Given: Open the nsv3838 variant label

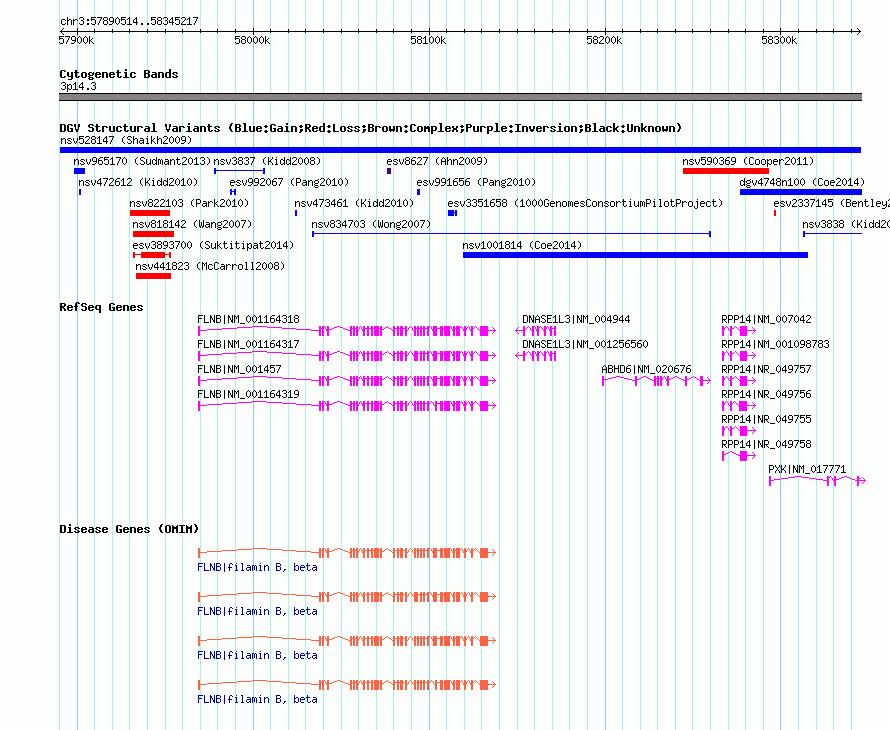Looking at the screenshot, I should 846,224.
